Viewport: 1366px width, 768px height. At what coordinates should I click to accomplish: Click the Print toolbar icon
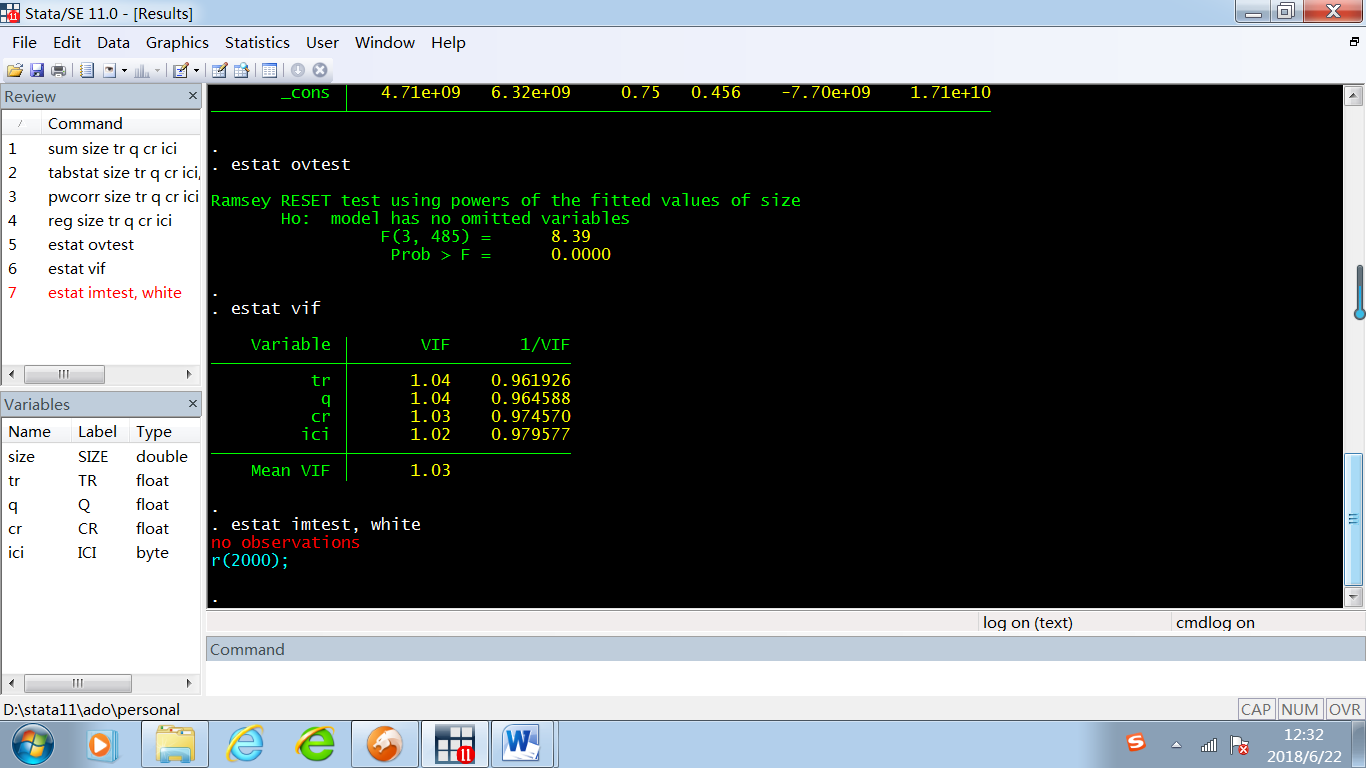(59, 70)
